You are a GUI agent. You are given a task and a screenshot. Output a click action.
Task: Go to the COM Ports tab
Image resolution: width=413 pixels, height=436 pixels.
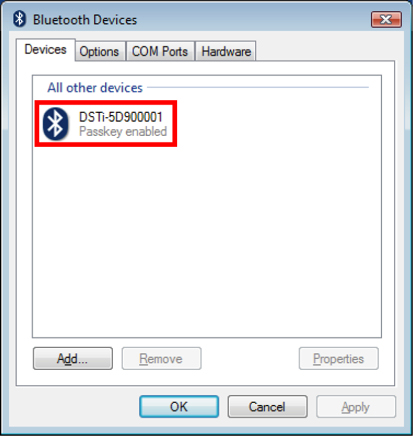(x=160, y=51)
